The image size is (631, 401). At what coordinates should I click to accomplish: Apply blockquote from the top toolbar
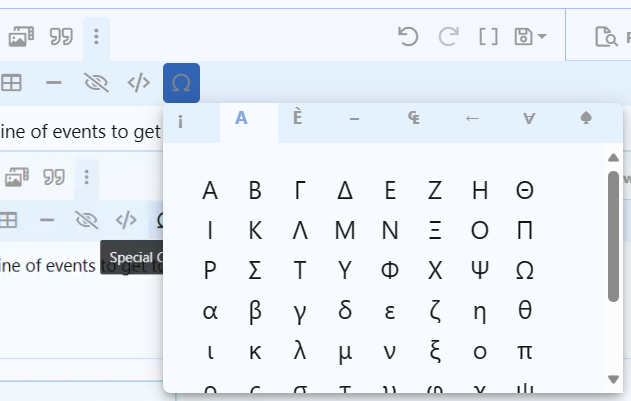pos(62,37)
